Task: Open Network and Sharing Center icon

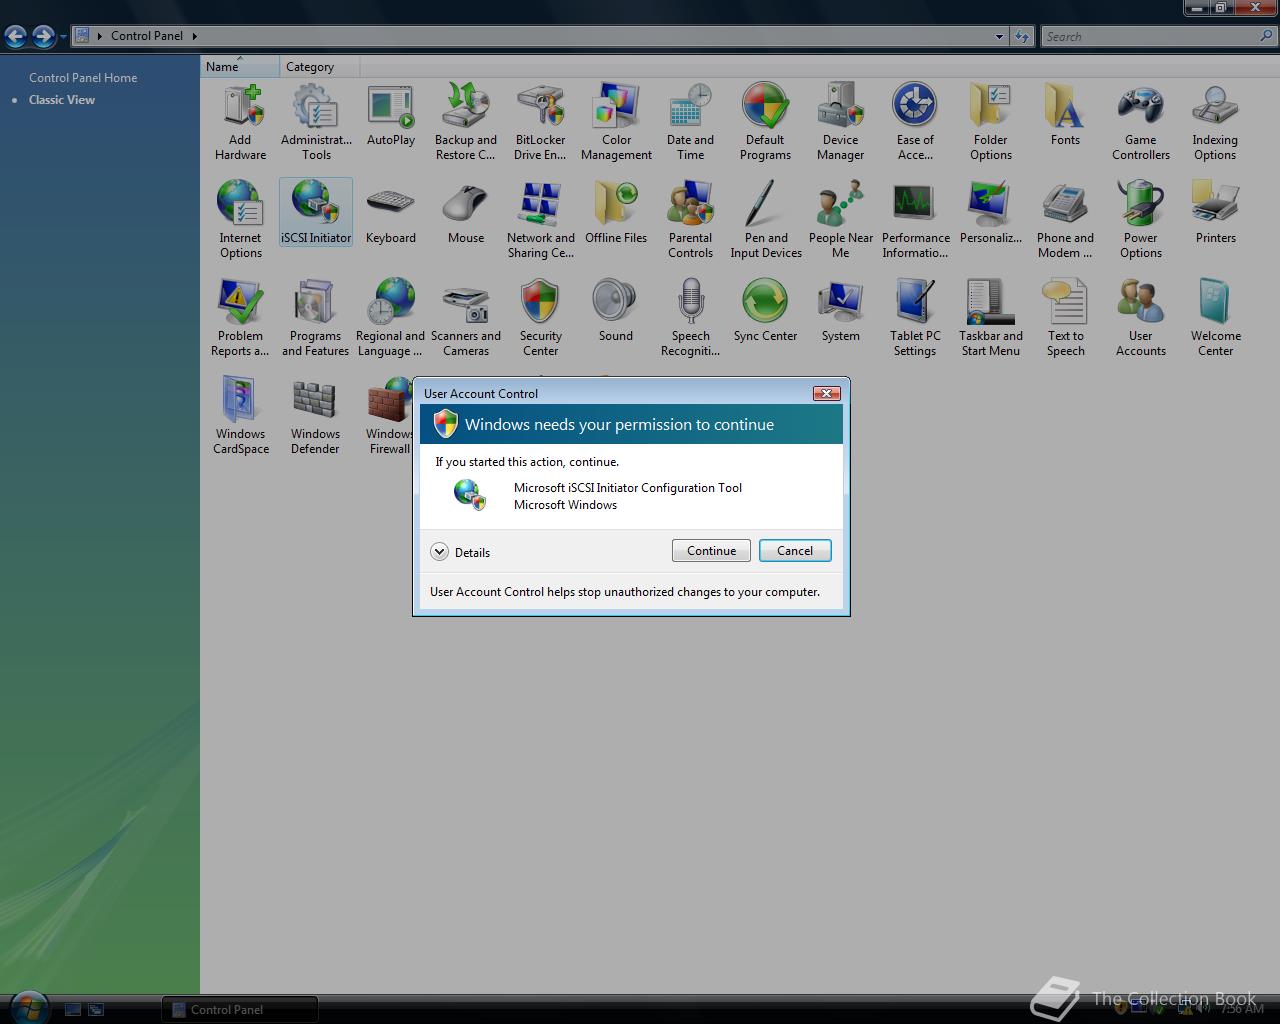Action: [x=541, y=220]
